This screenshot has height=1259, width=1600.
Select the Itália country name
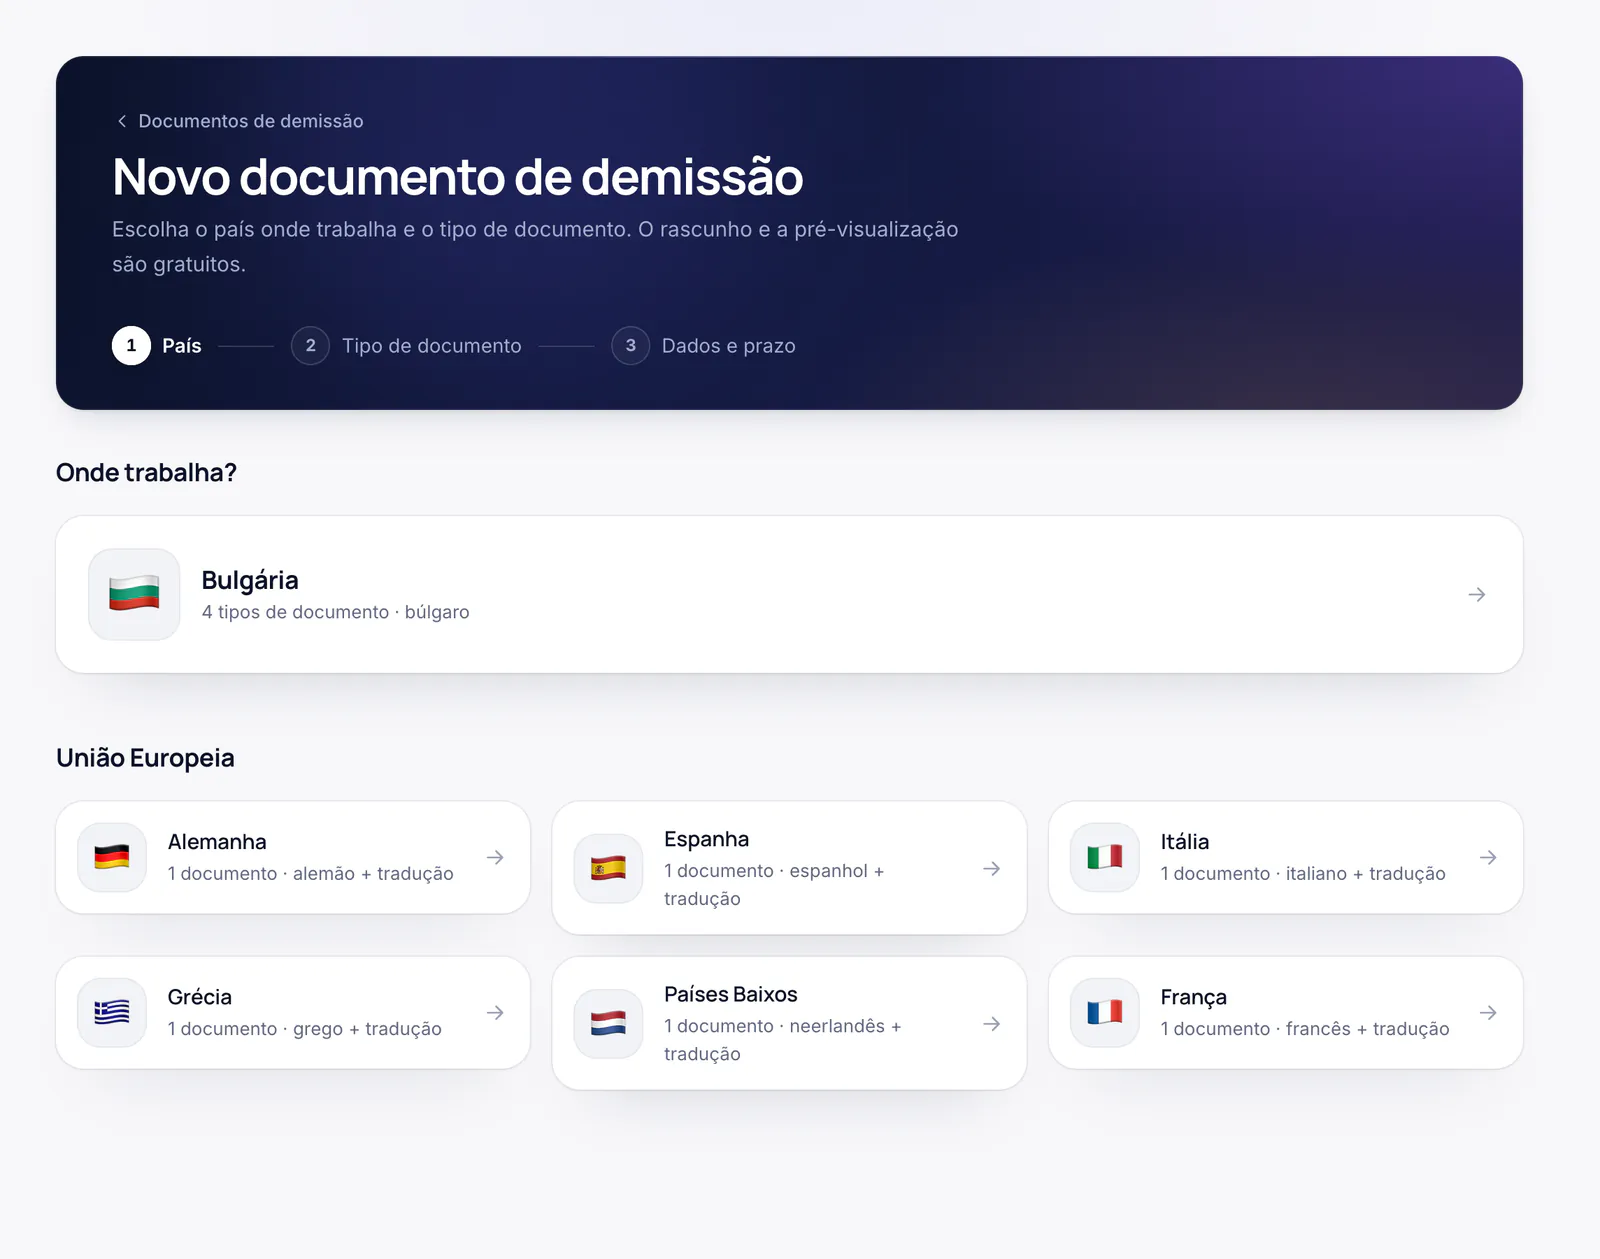pos(1185,842)
